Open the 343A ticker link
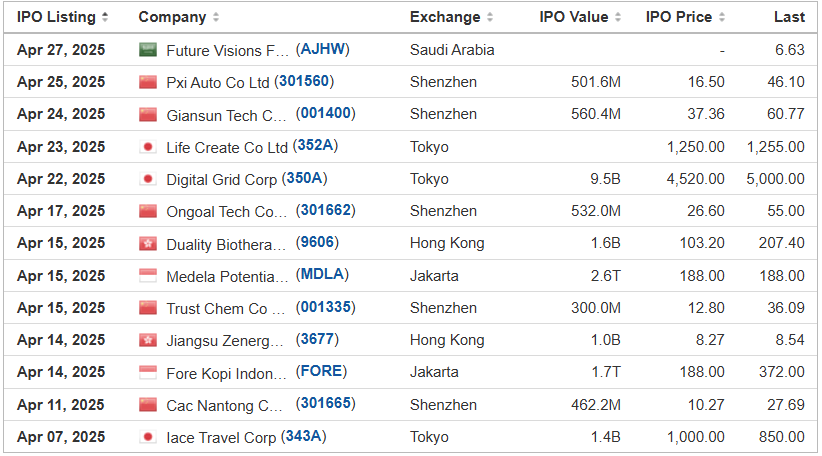822x456 pixels. click(x=304, y=436)
